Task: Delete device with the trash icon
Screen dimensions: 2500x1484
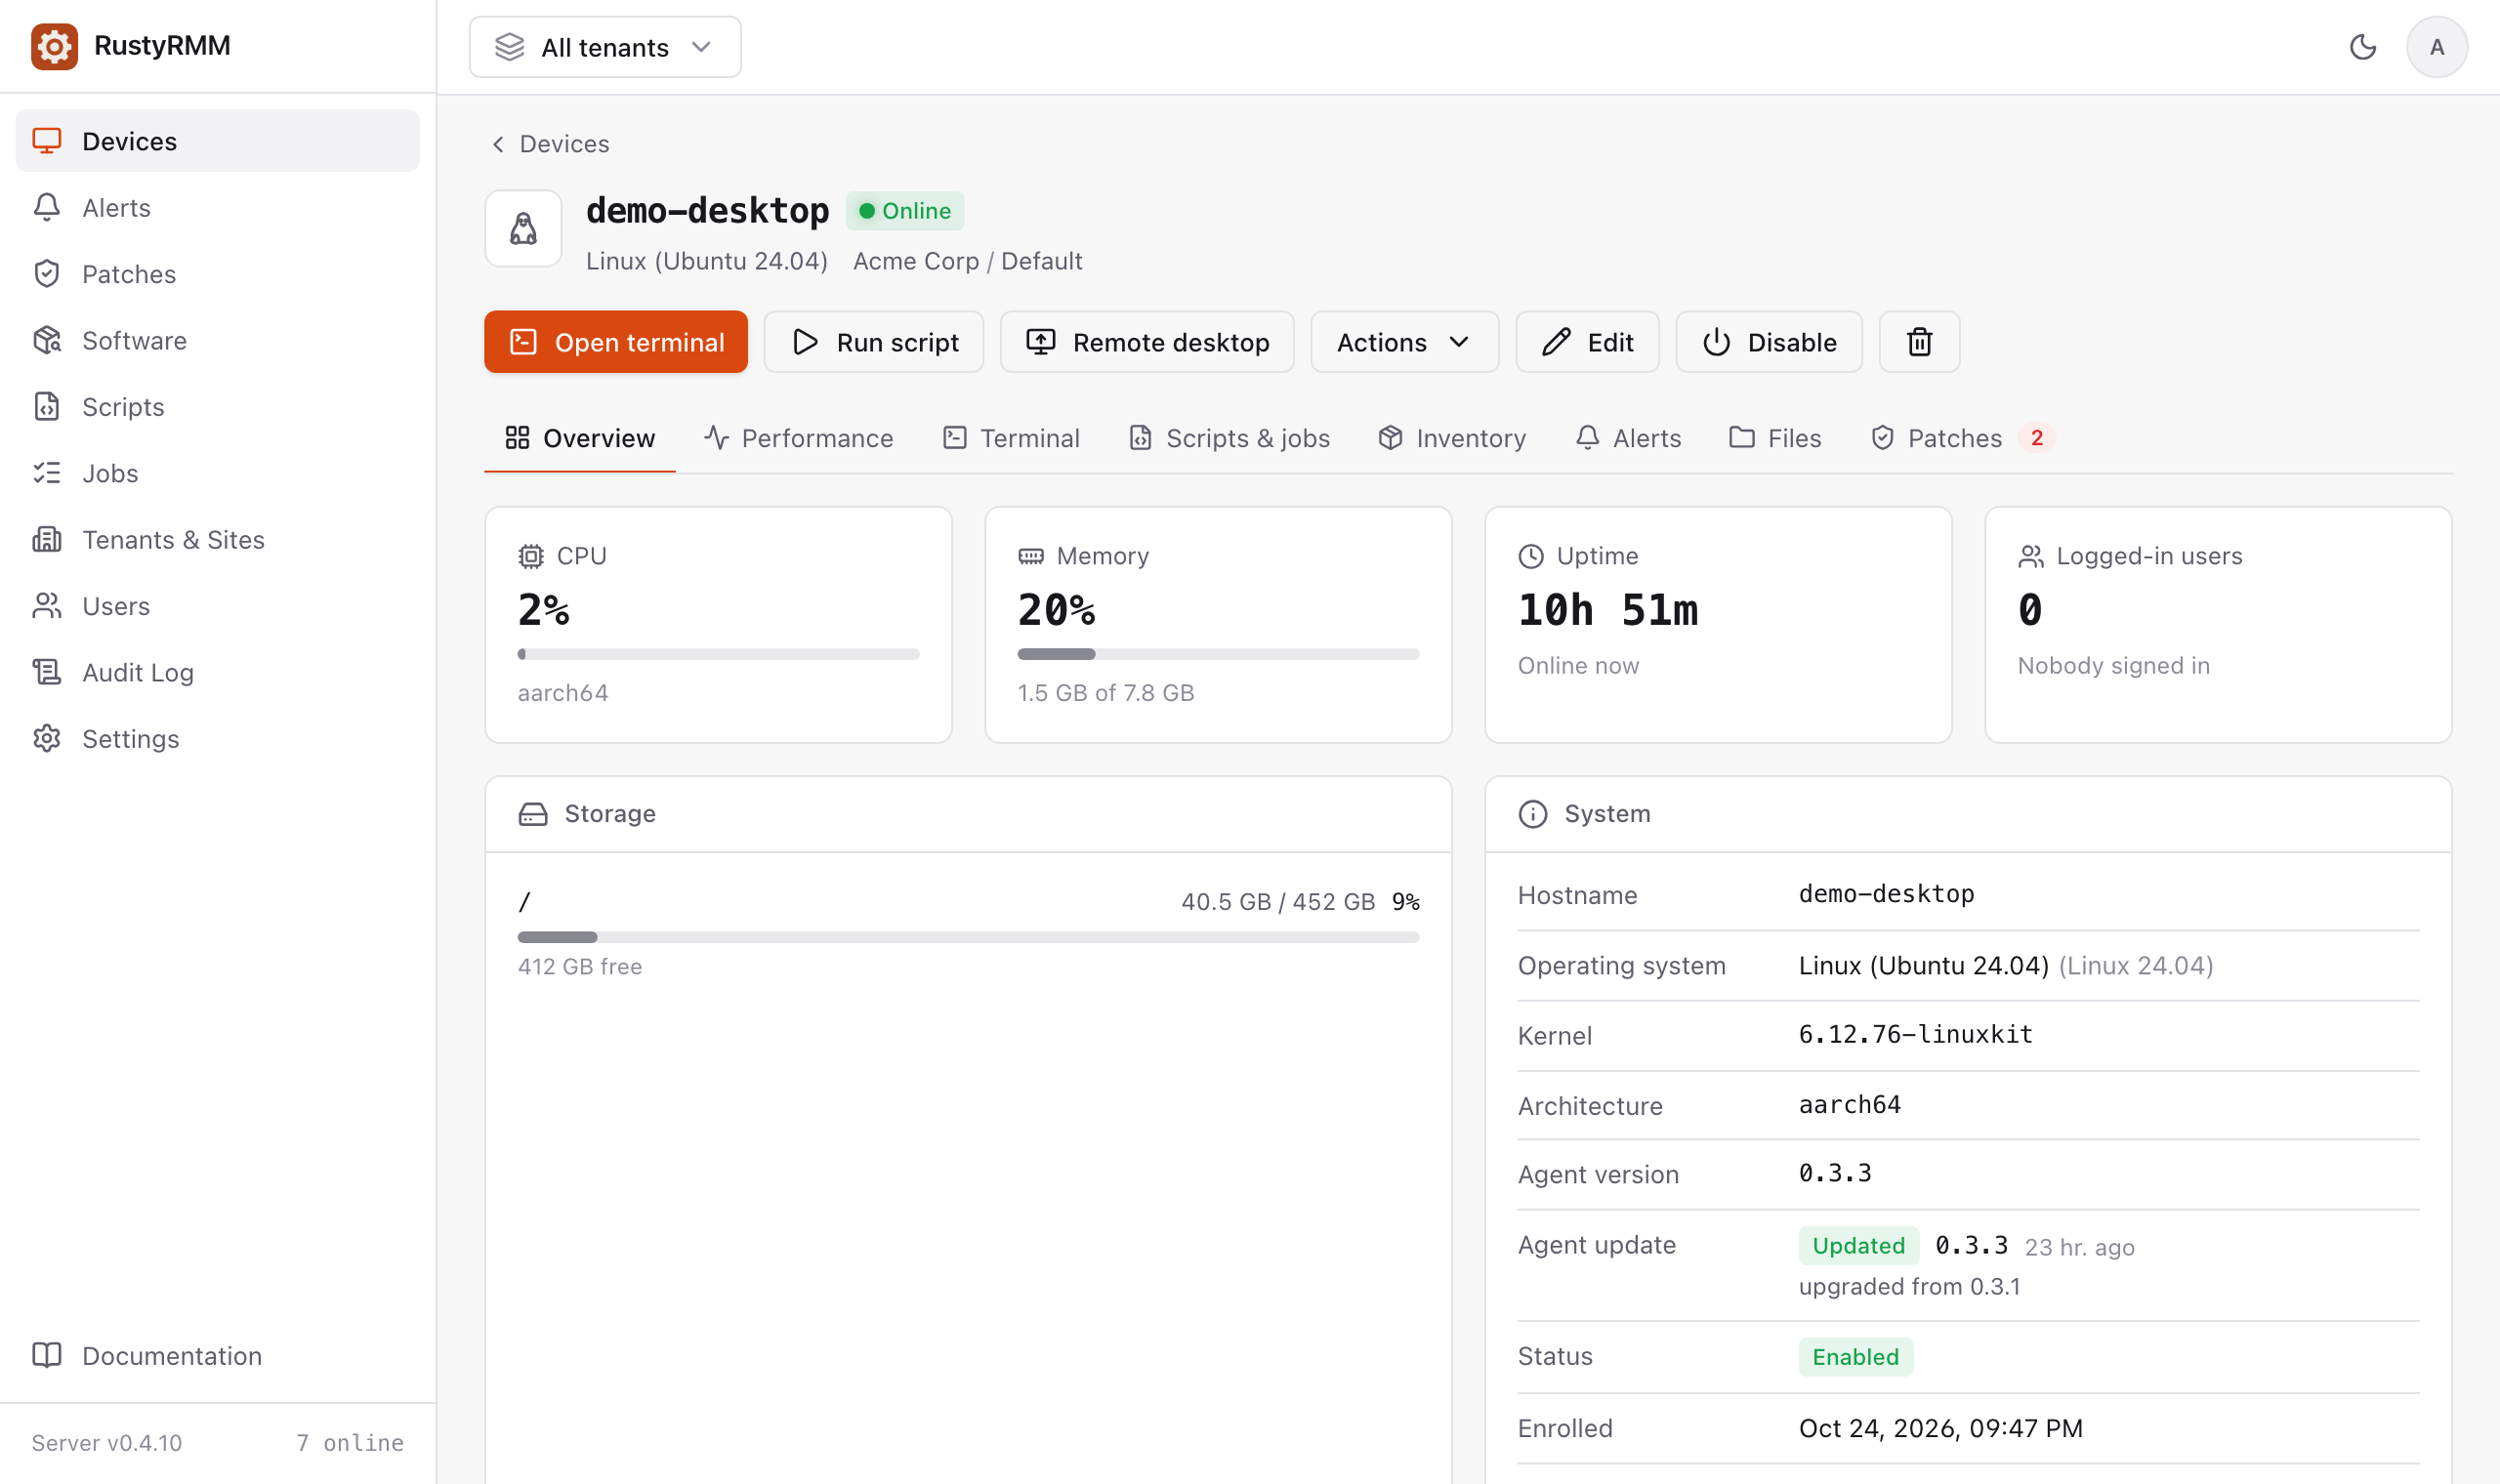Action: click(1919, 342)
